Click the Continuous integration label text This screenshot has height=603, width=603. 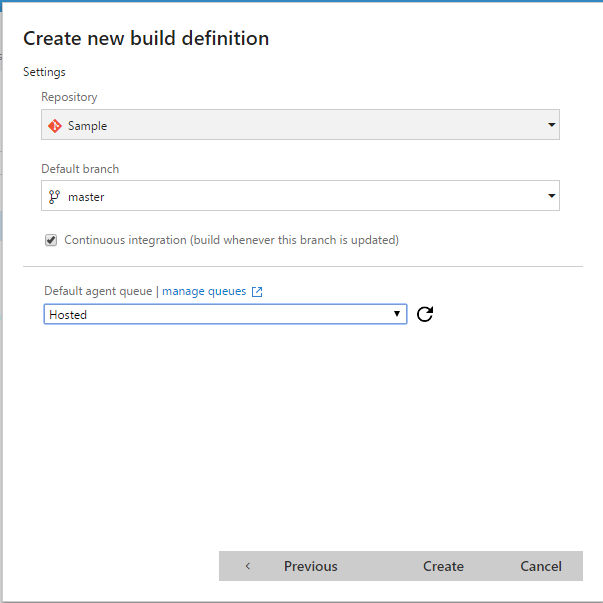tap(231, 240)
